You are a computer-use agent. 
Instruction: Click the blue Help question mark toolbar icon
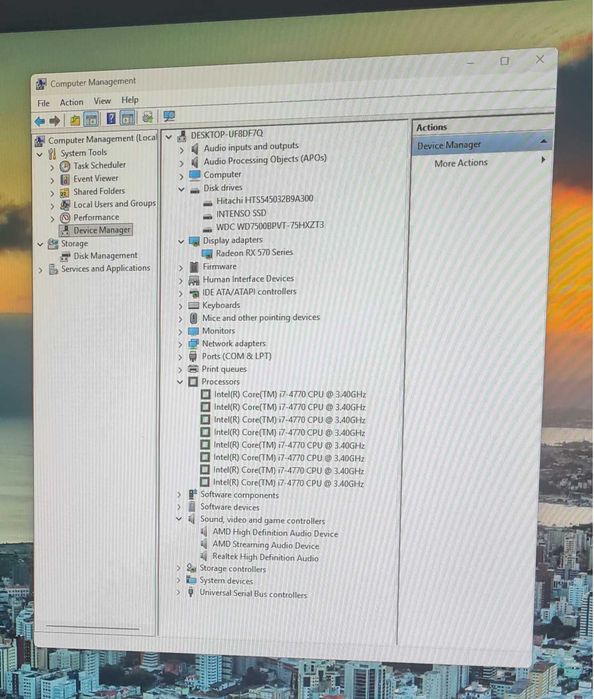click(x=111, y=119)
